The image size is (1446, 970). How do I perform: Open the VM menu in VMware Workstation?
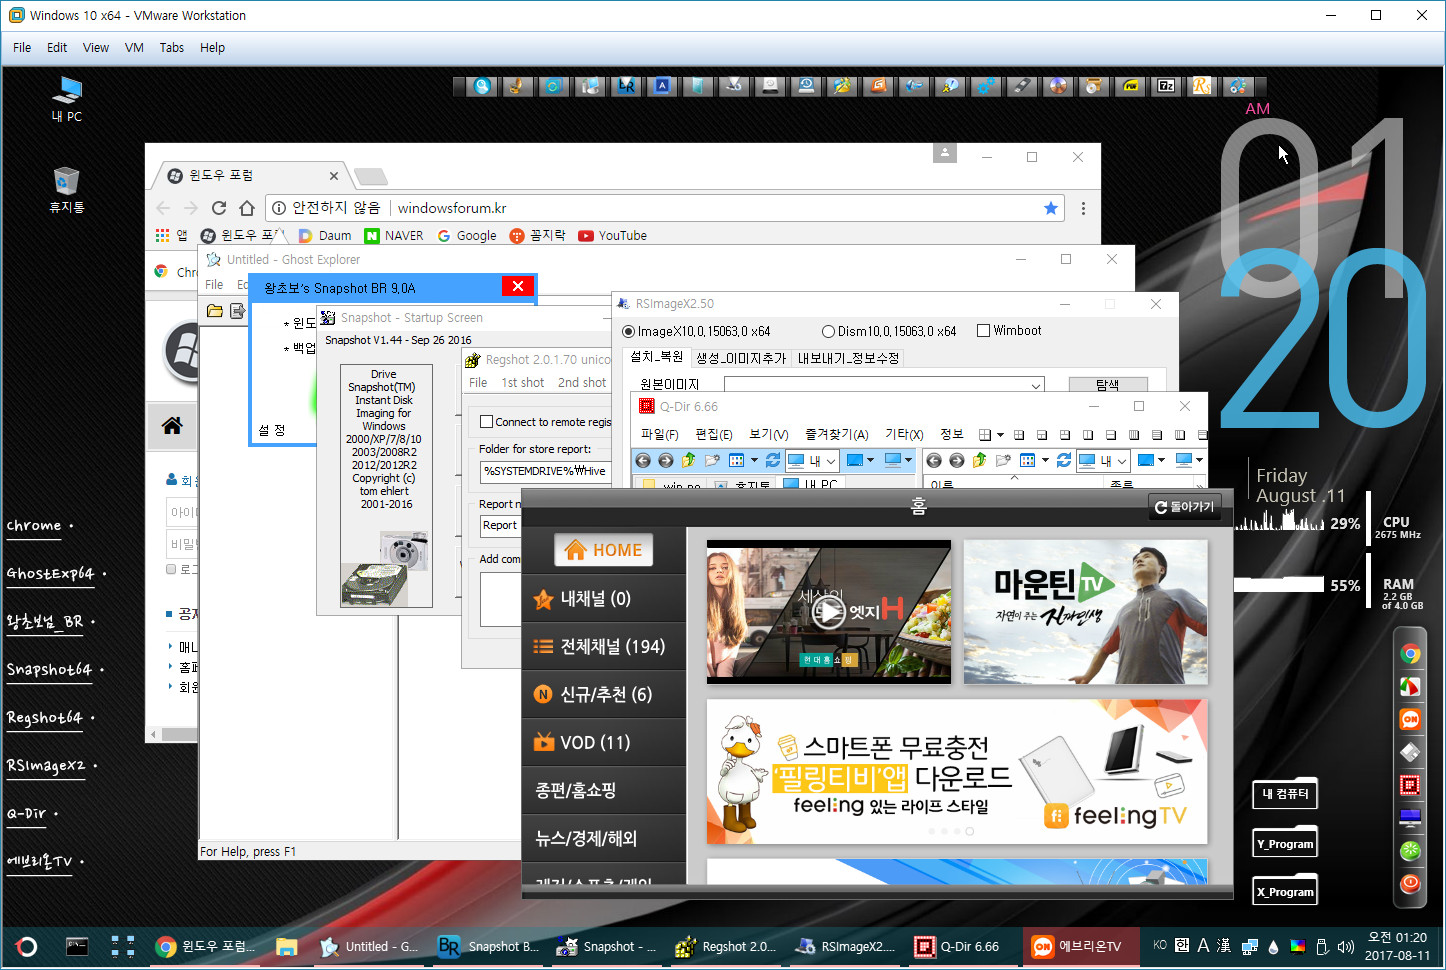click(x=134, y=47)
